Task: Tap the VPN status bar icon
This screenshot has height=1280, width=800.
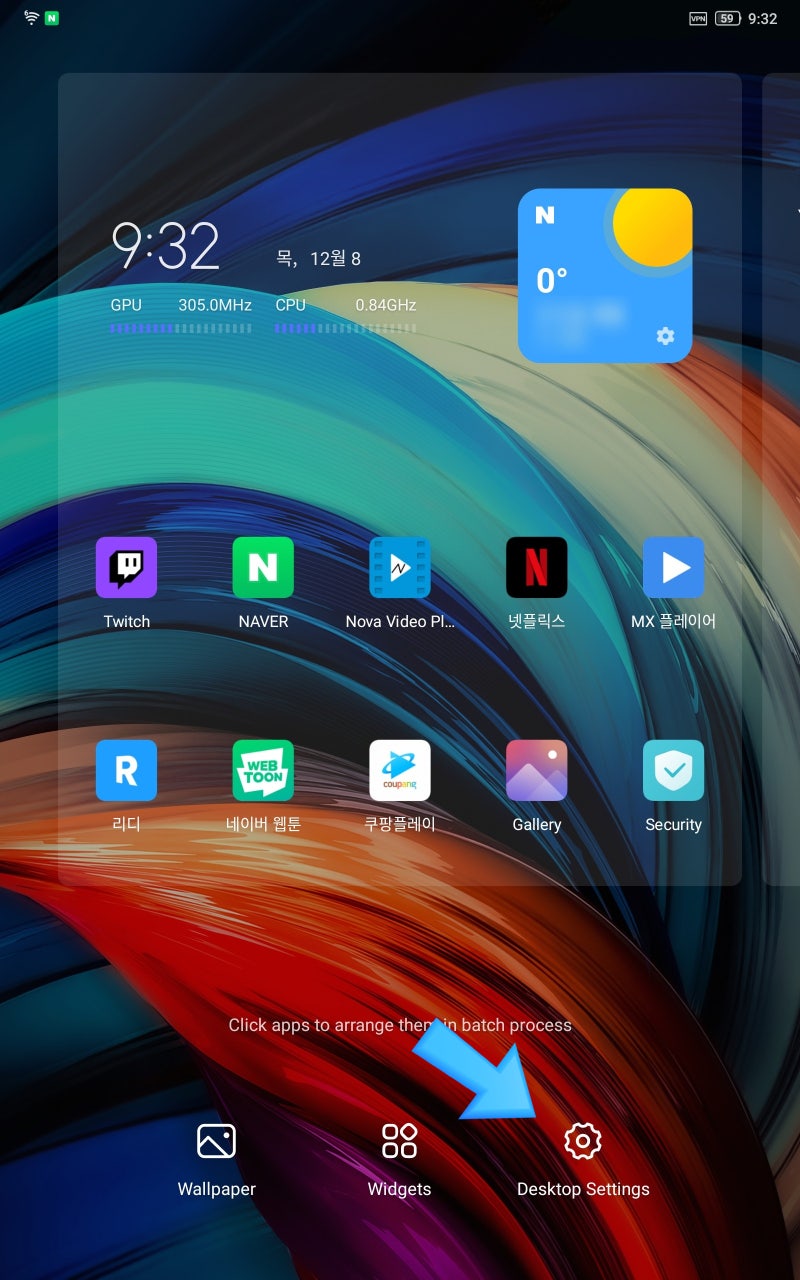Action: [698, 18]
